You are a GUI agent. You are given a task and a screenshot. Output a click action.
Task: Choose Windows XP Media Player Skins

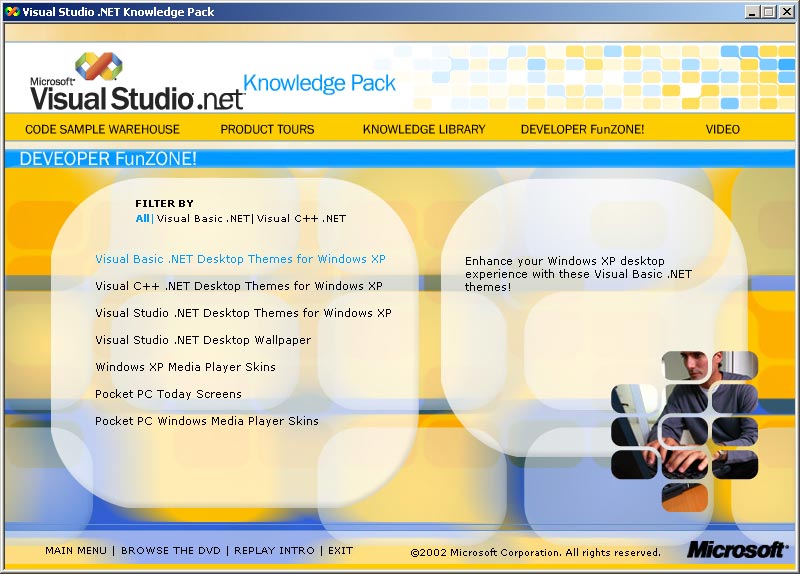pos(185,367)
